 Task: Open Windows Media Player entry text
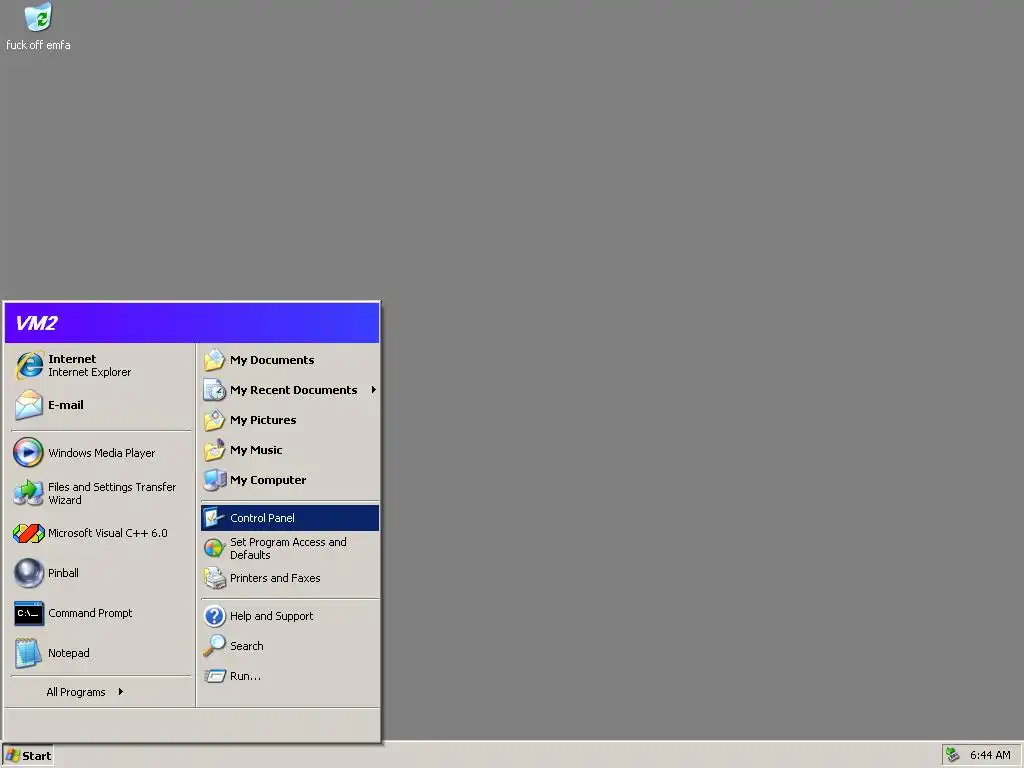(x=102, y=453)
